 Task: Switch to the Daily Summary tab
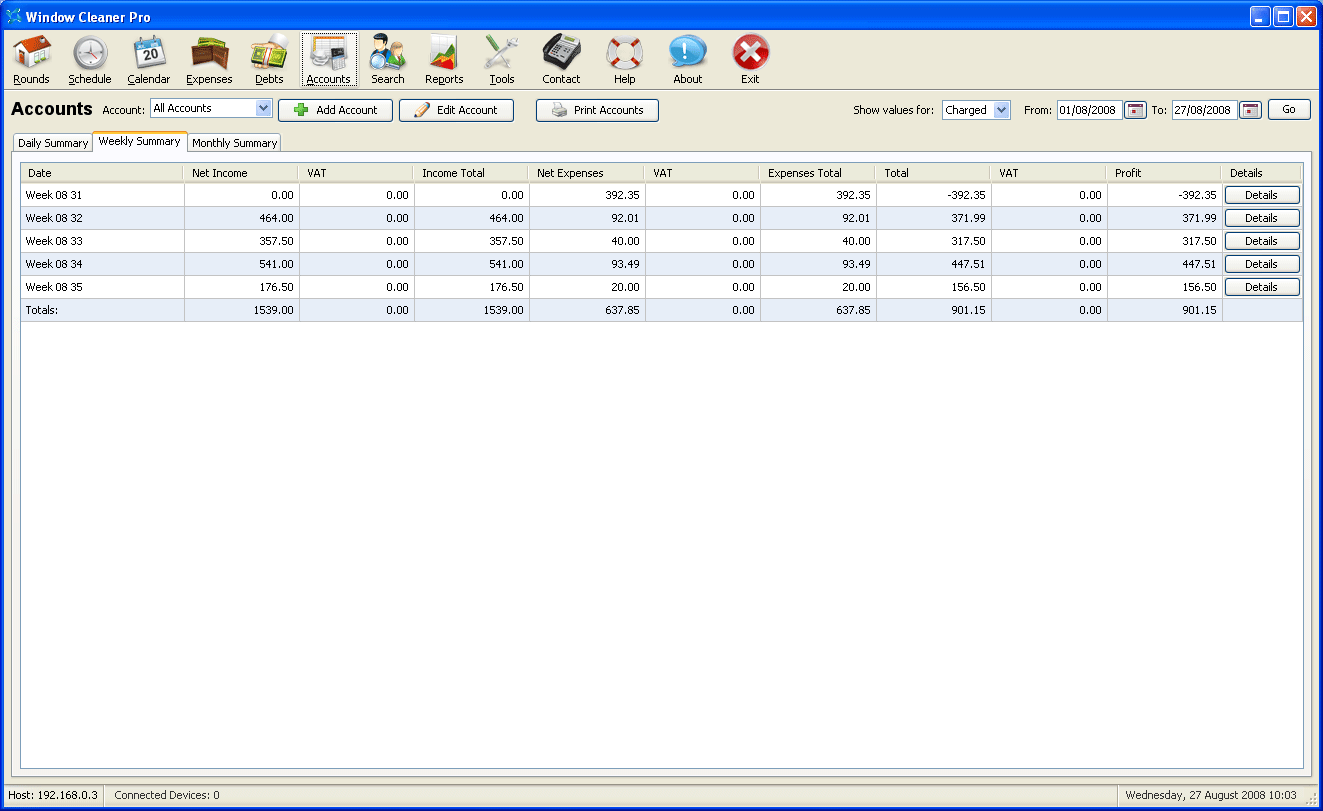click(53, 143)
